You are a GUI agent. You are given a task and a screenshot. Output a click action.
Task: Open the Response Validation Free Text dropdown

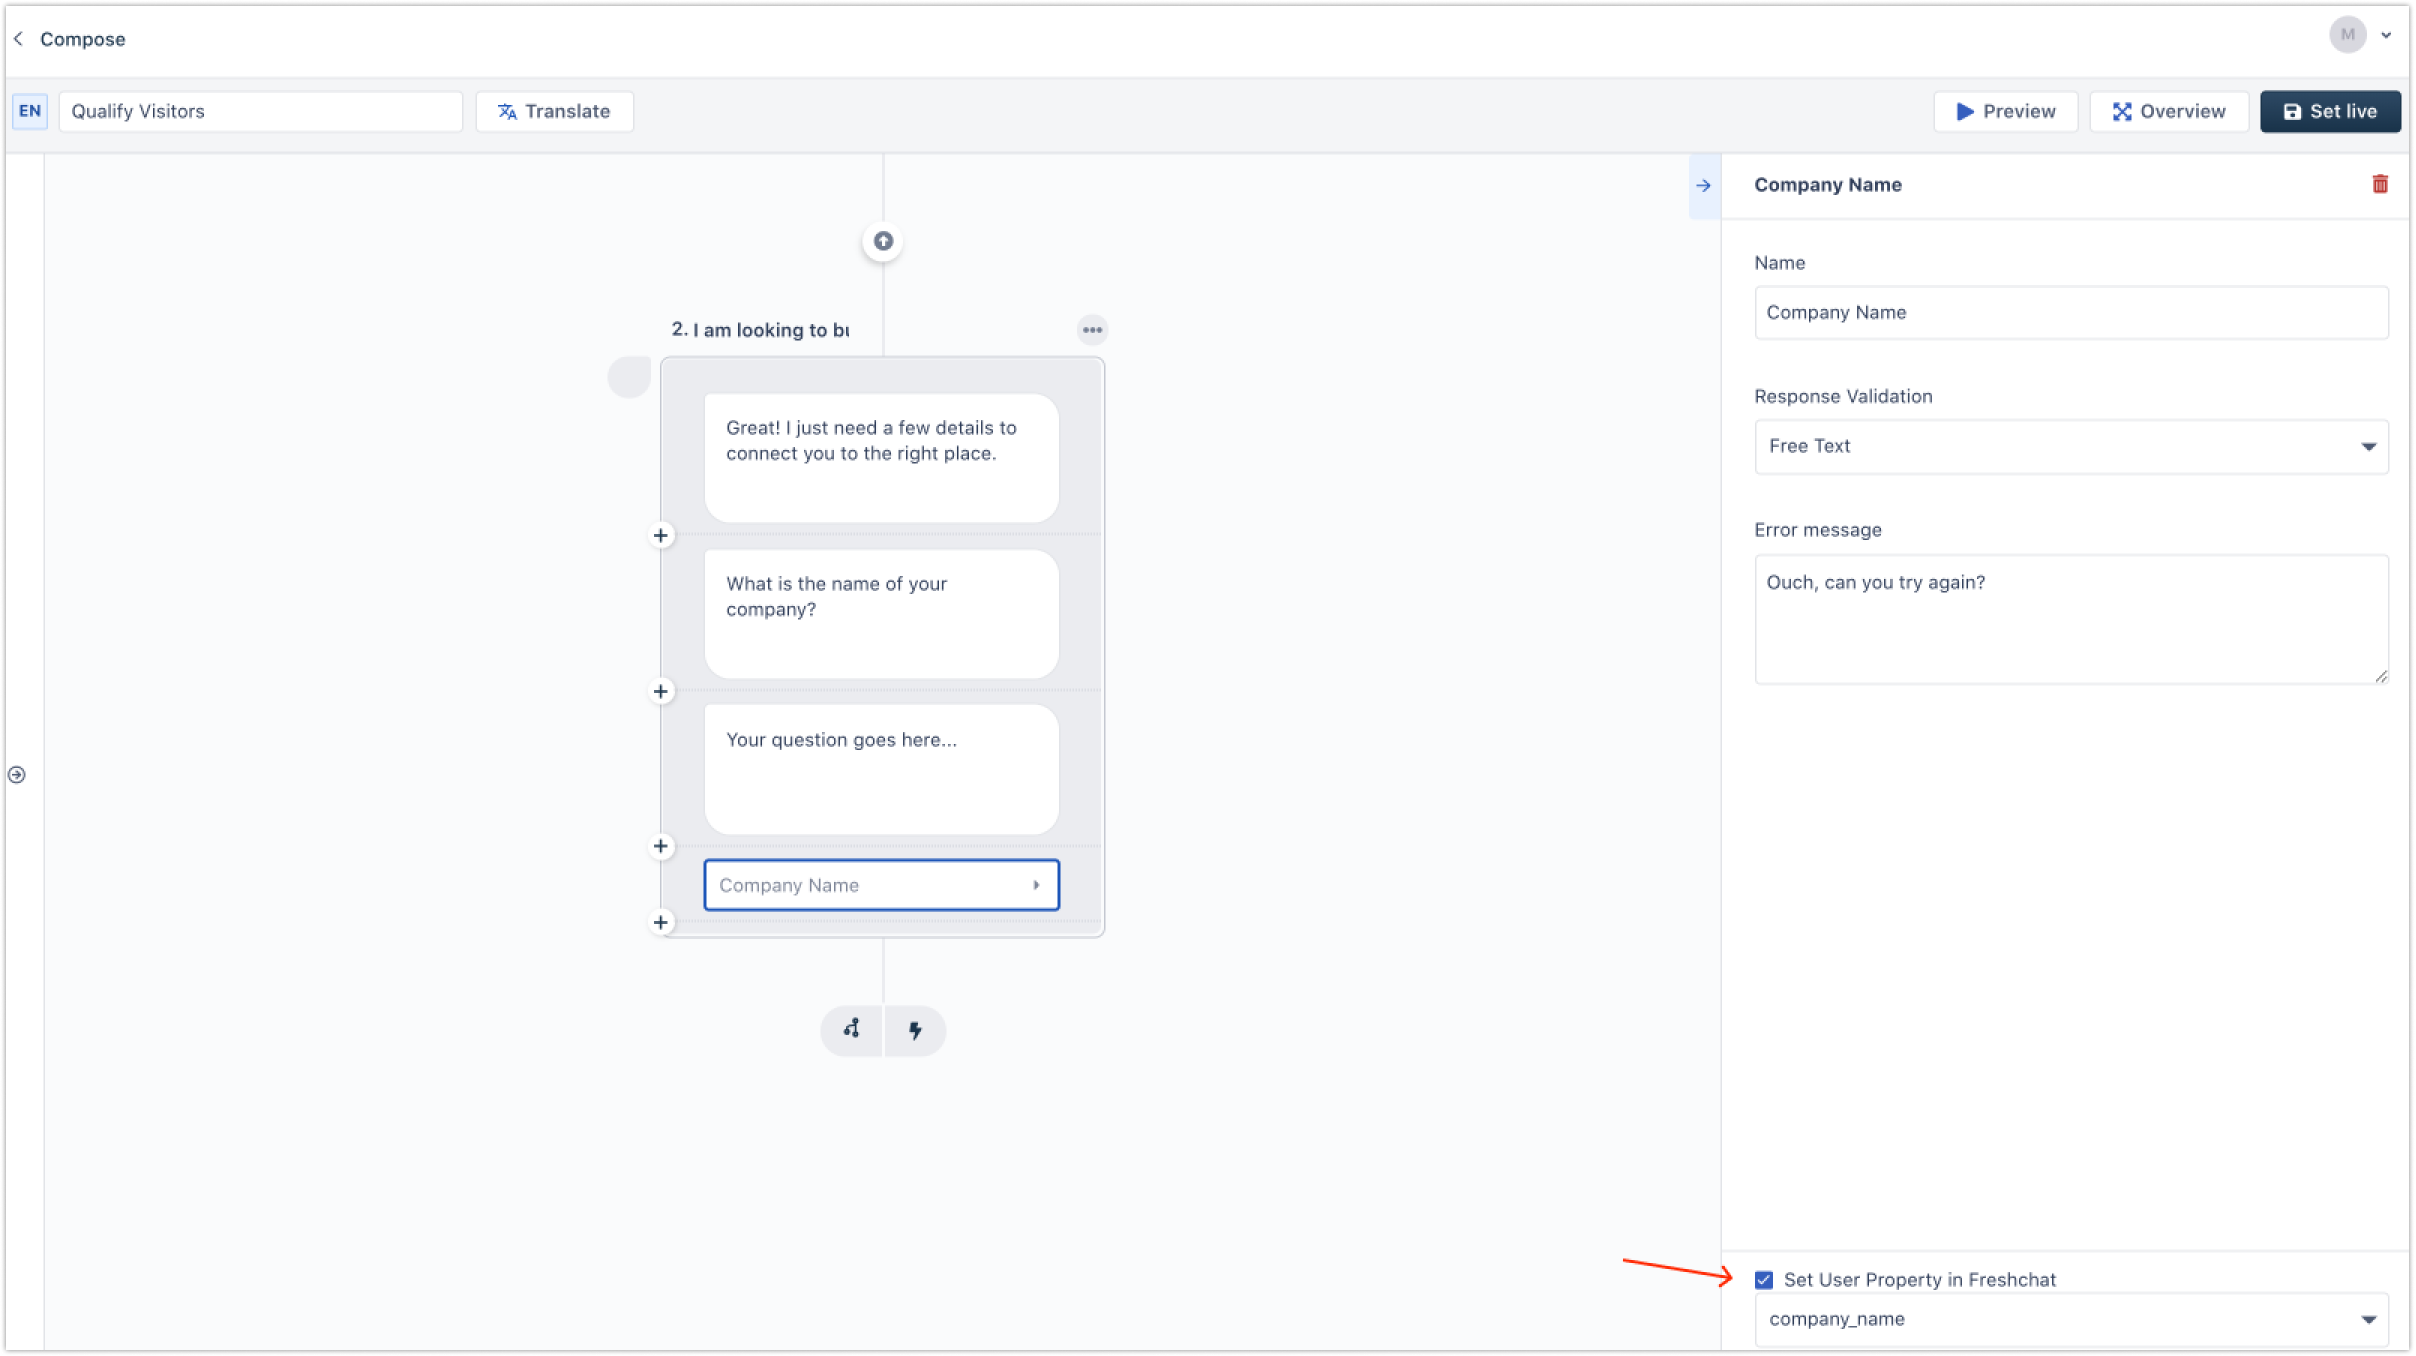(x=2071, y=446)
